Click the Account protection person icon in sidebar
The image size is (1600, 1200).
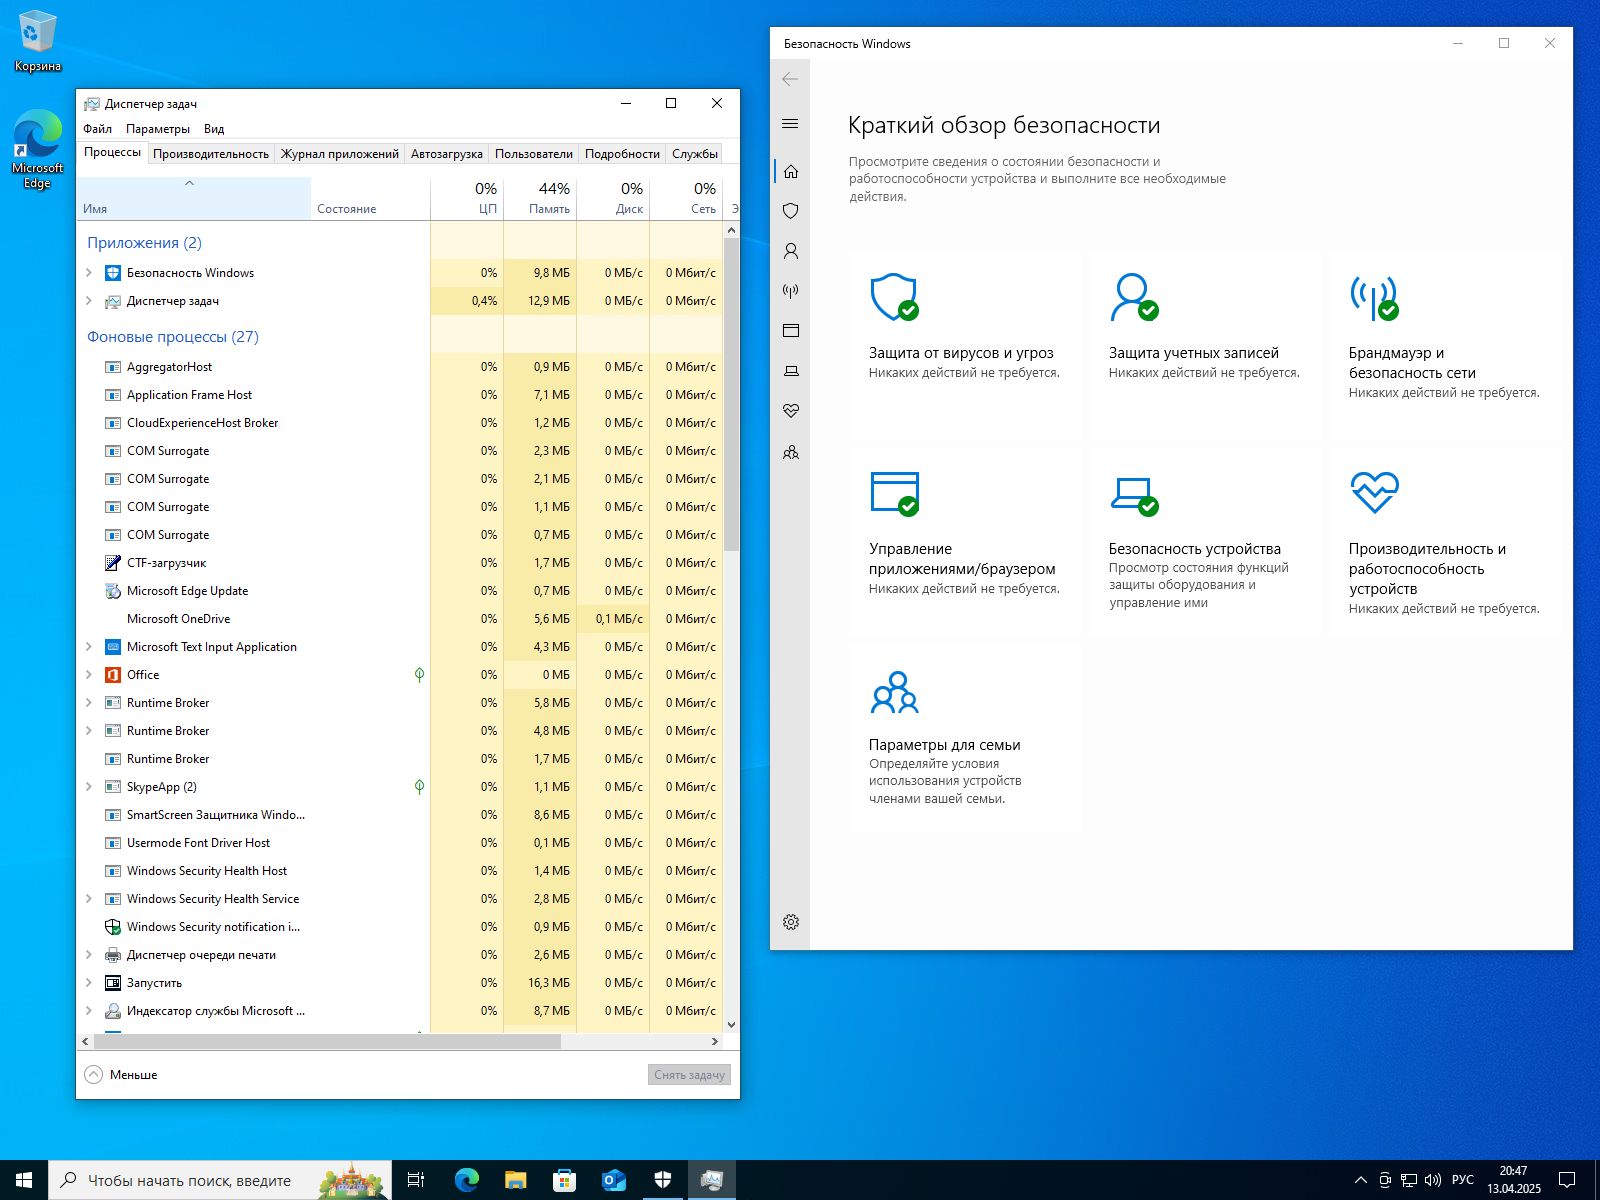791,251
